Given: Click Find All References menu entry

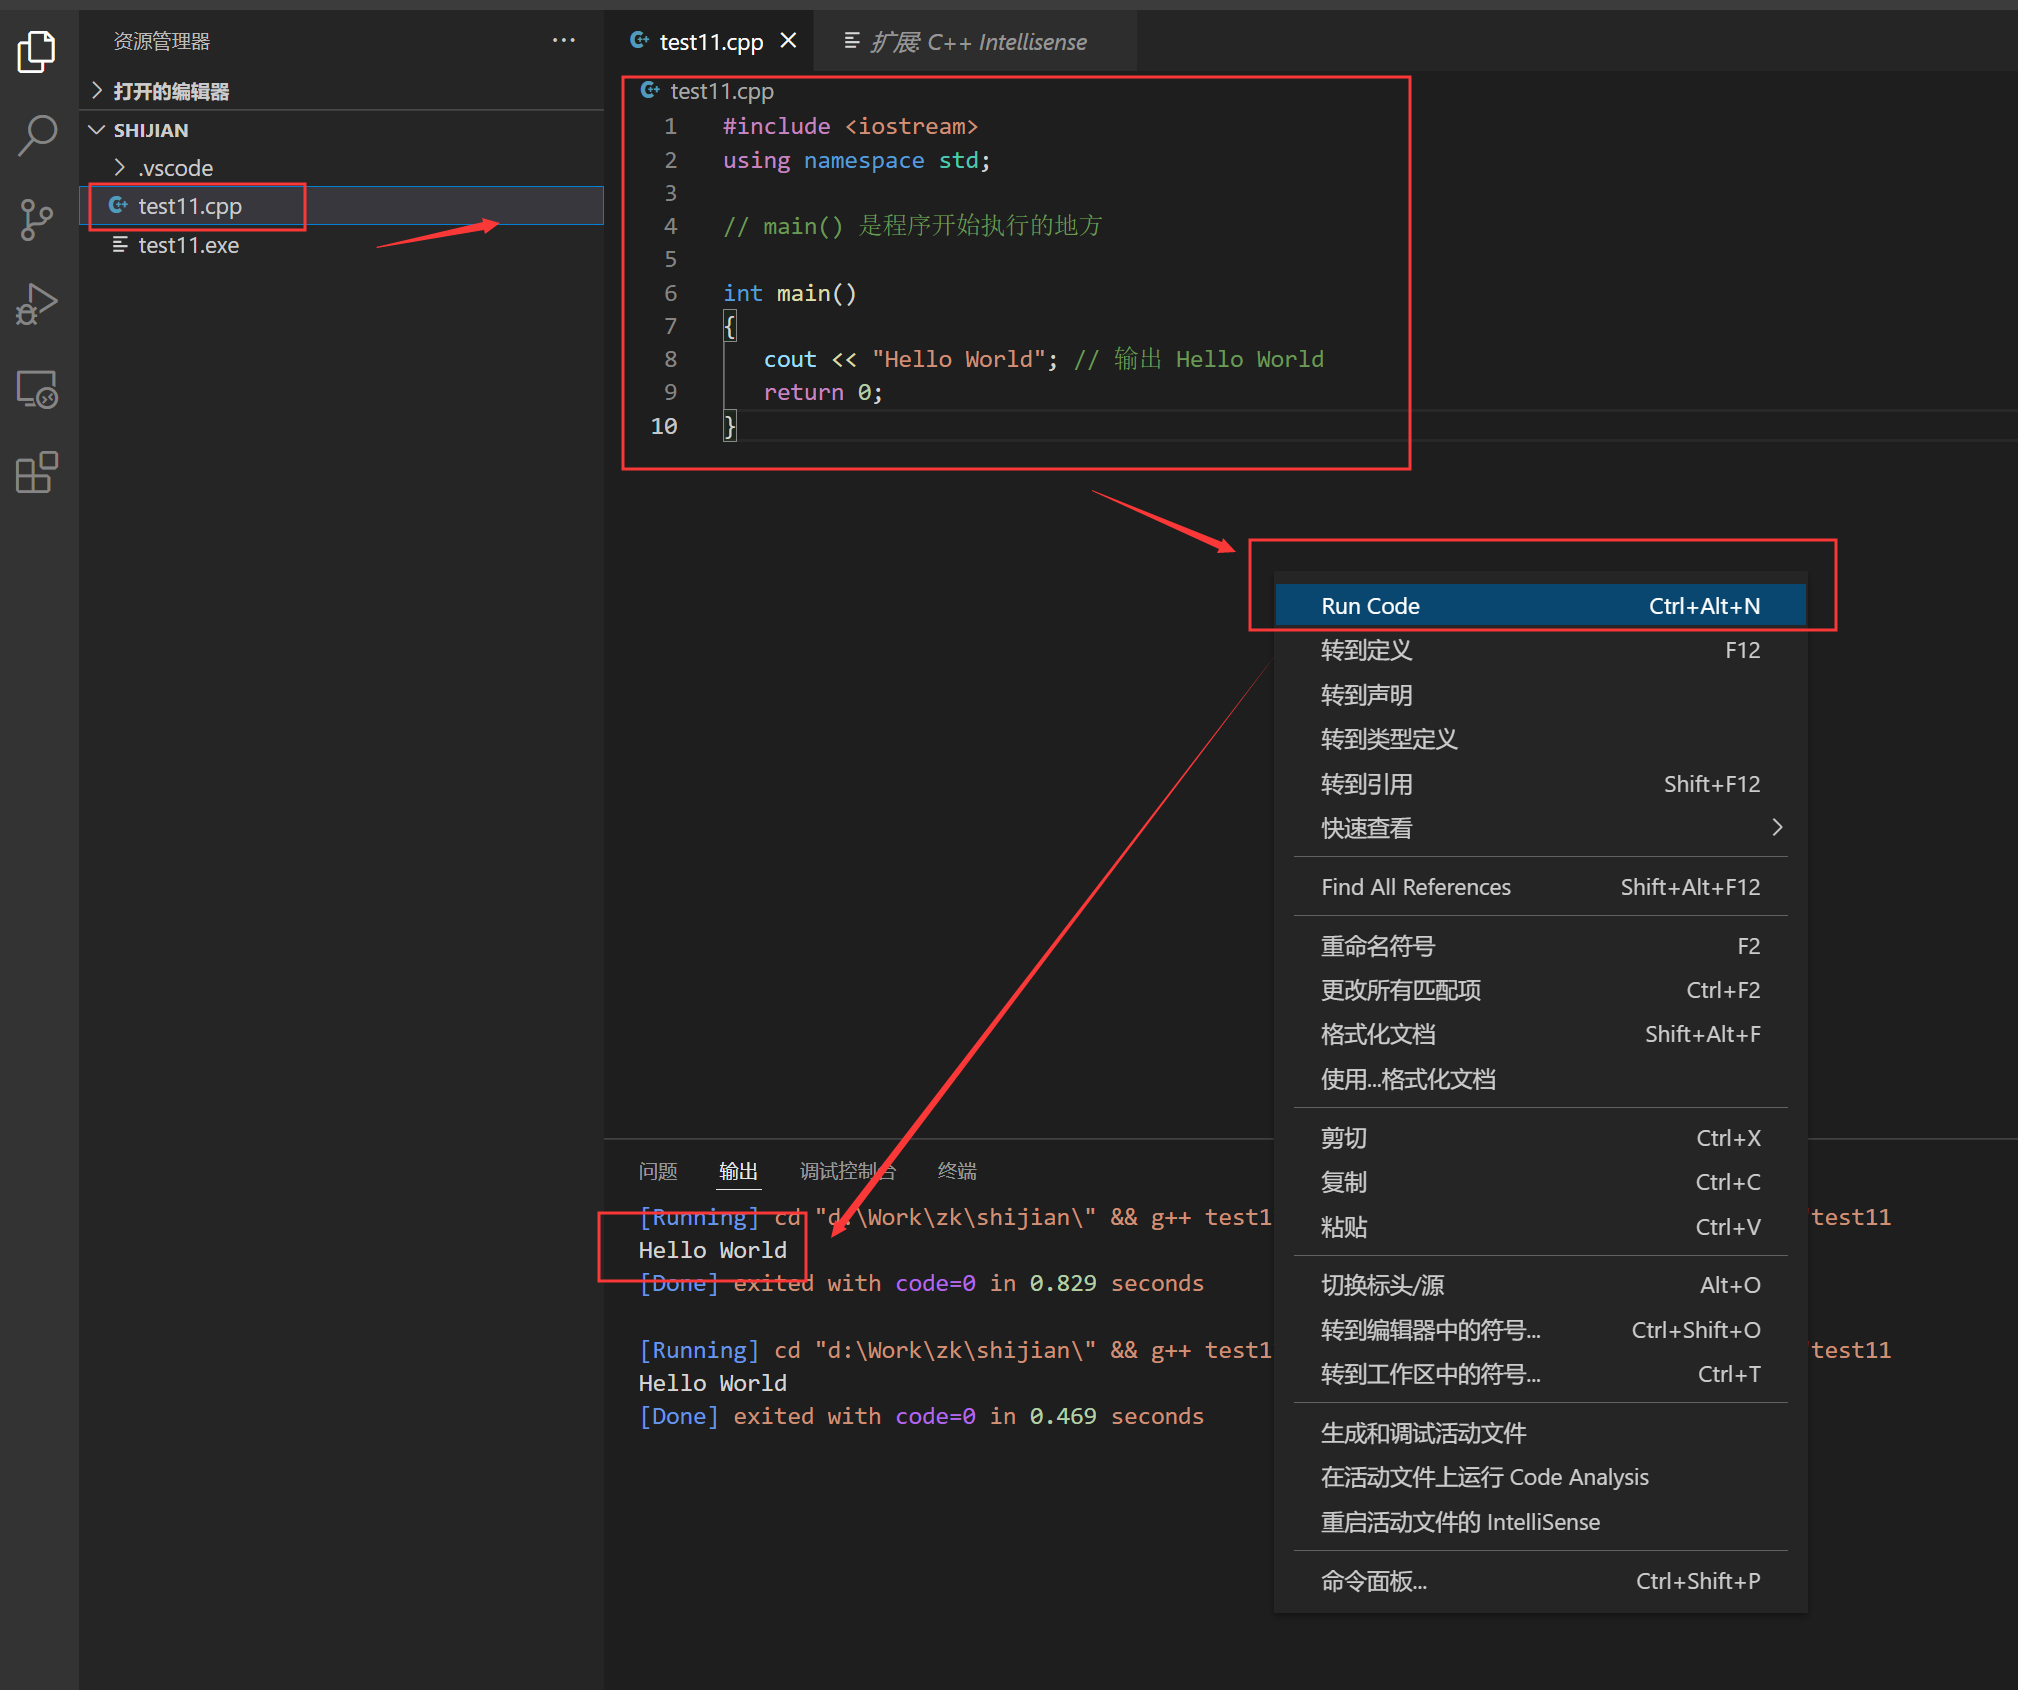Looking at the screenshot, I should tap(1415, 886).
